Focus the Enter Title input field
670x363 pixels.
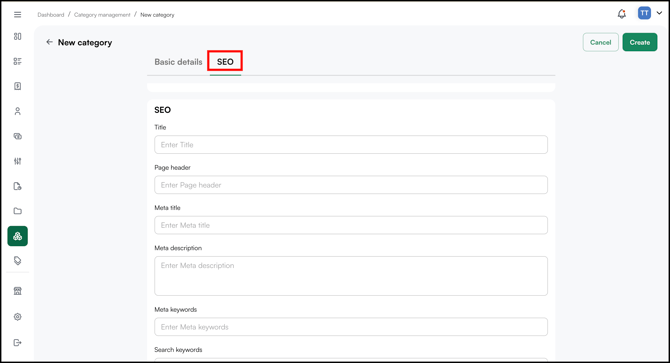tap(351, 145)
